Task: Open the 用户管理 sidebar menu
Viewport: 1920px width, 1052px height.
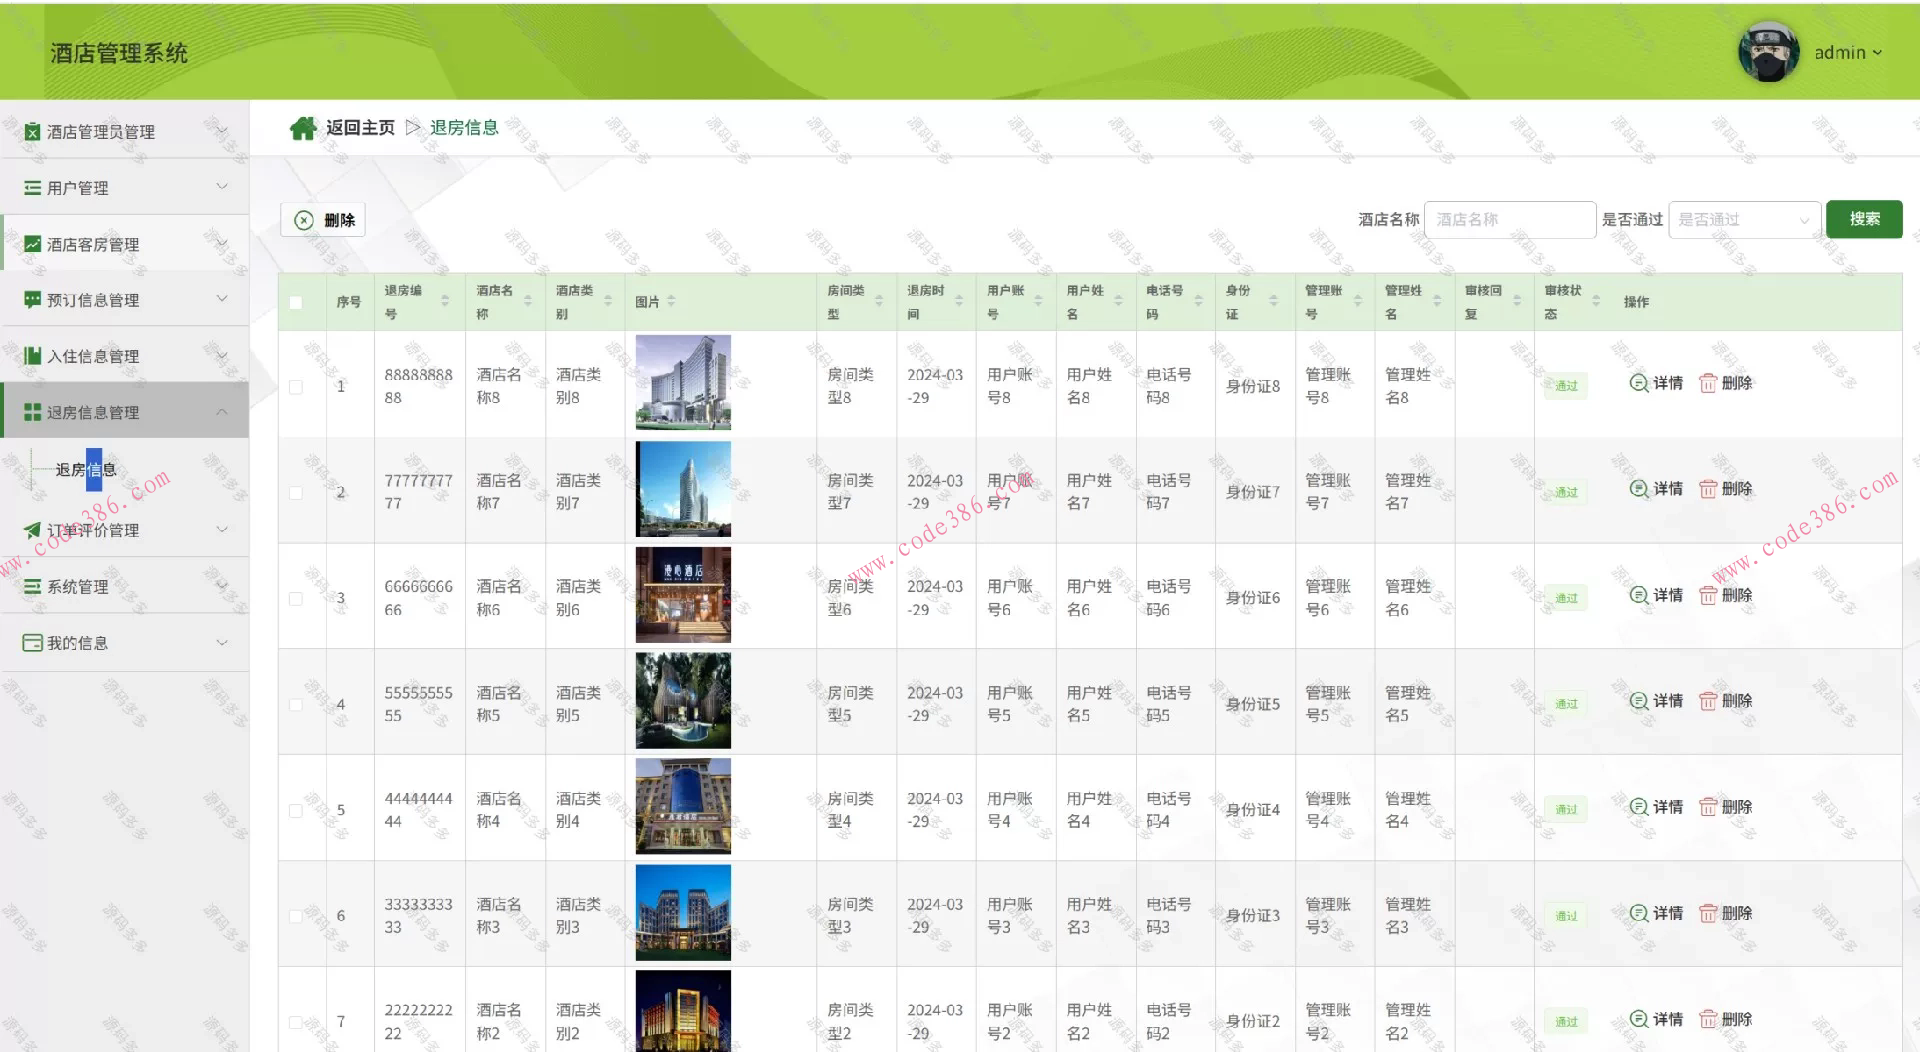Action: 125,188
